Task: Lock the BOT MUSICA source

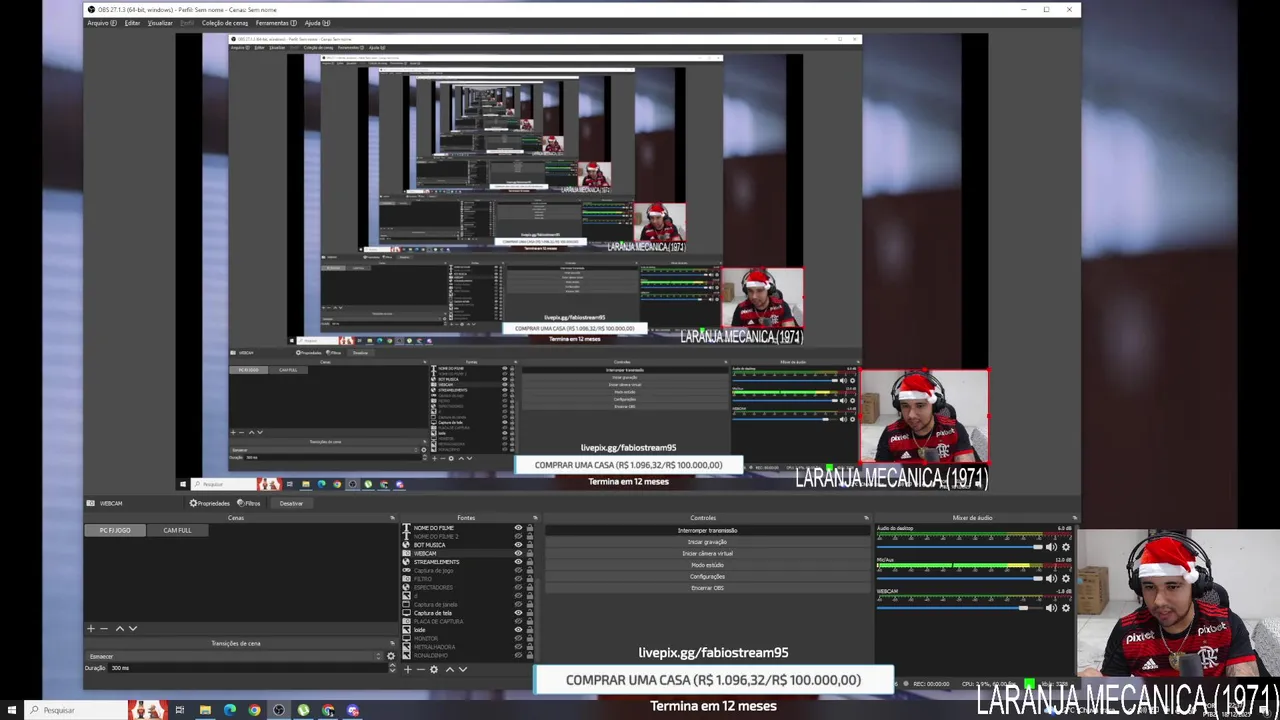Action: (x=530, y=545)
